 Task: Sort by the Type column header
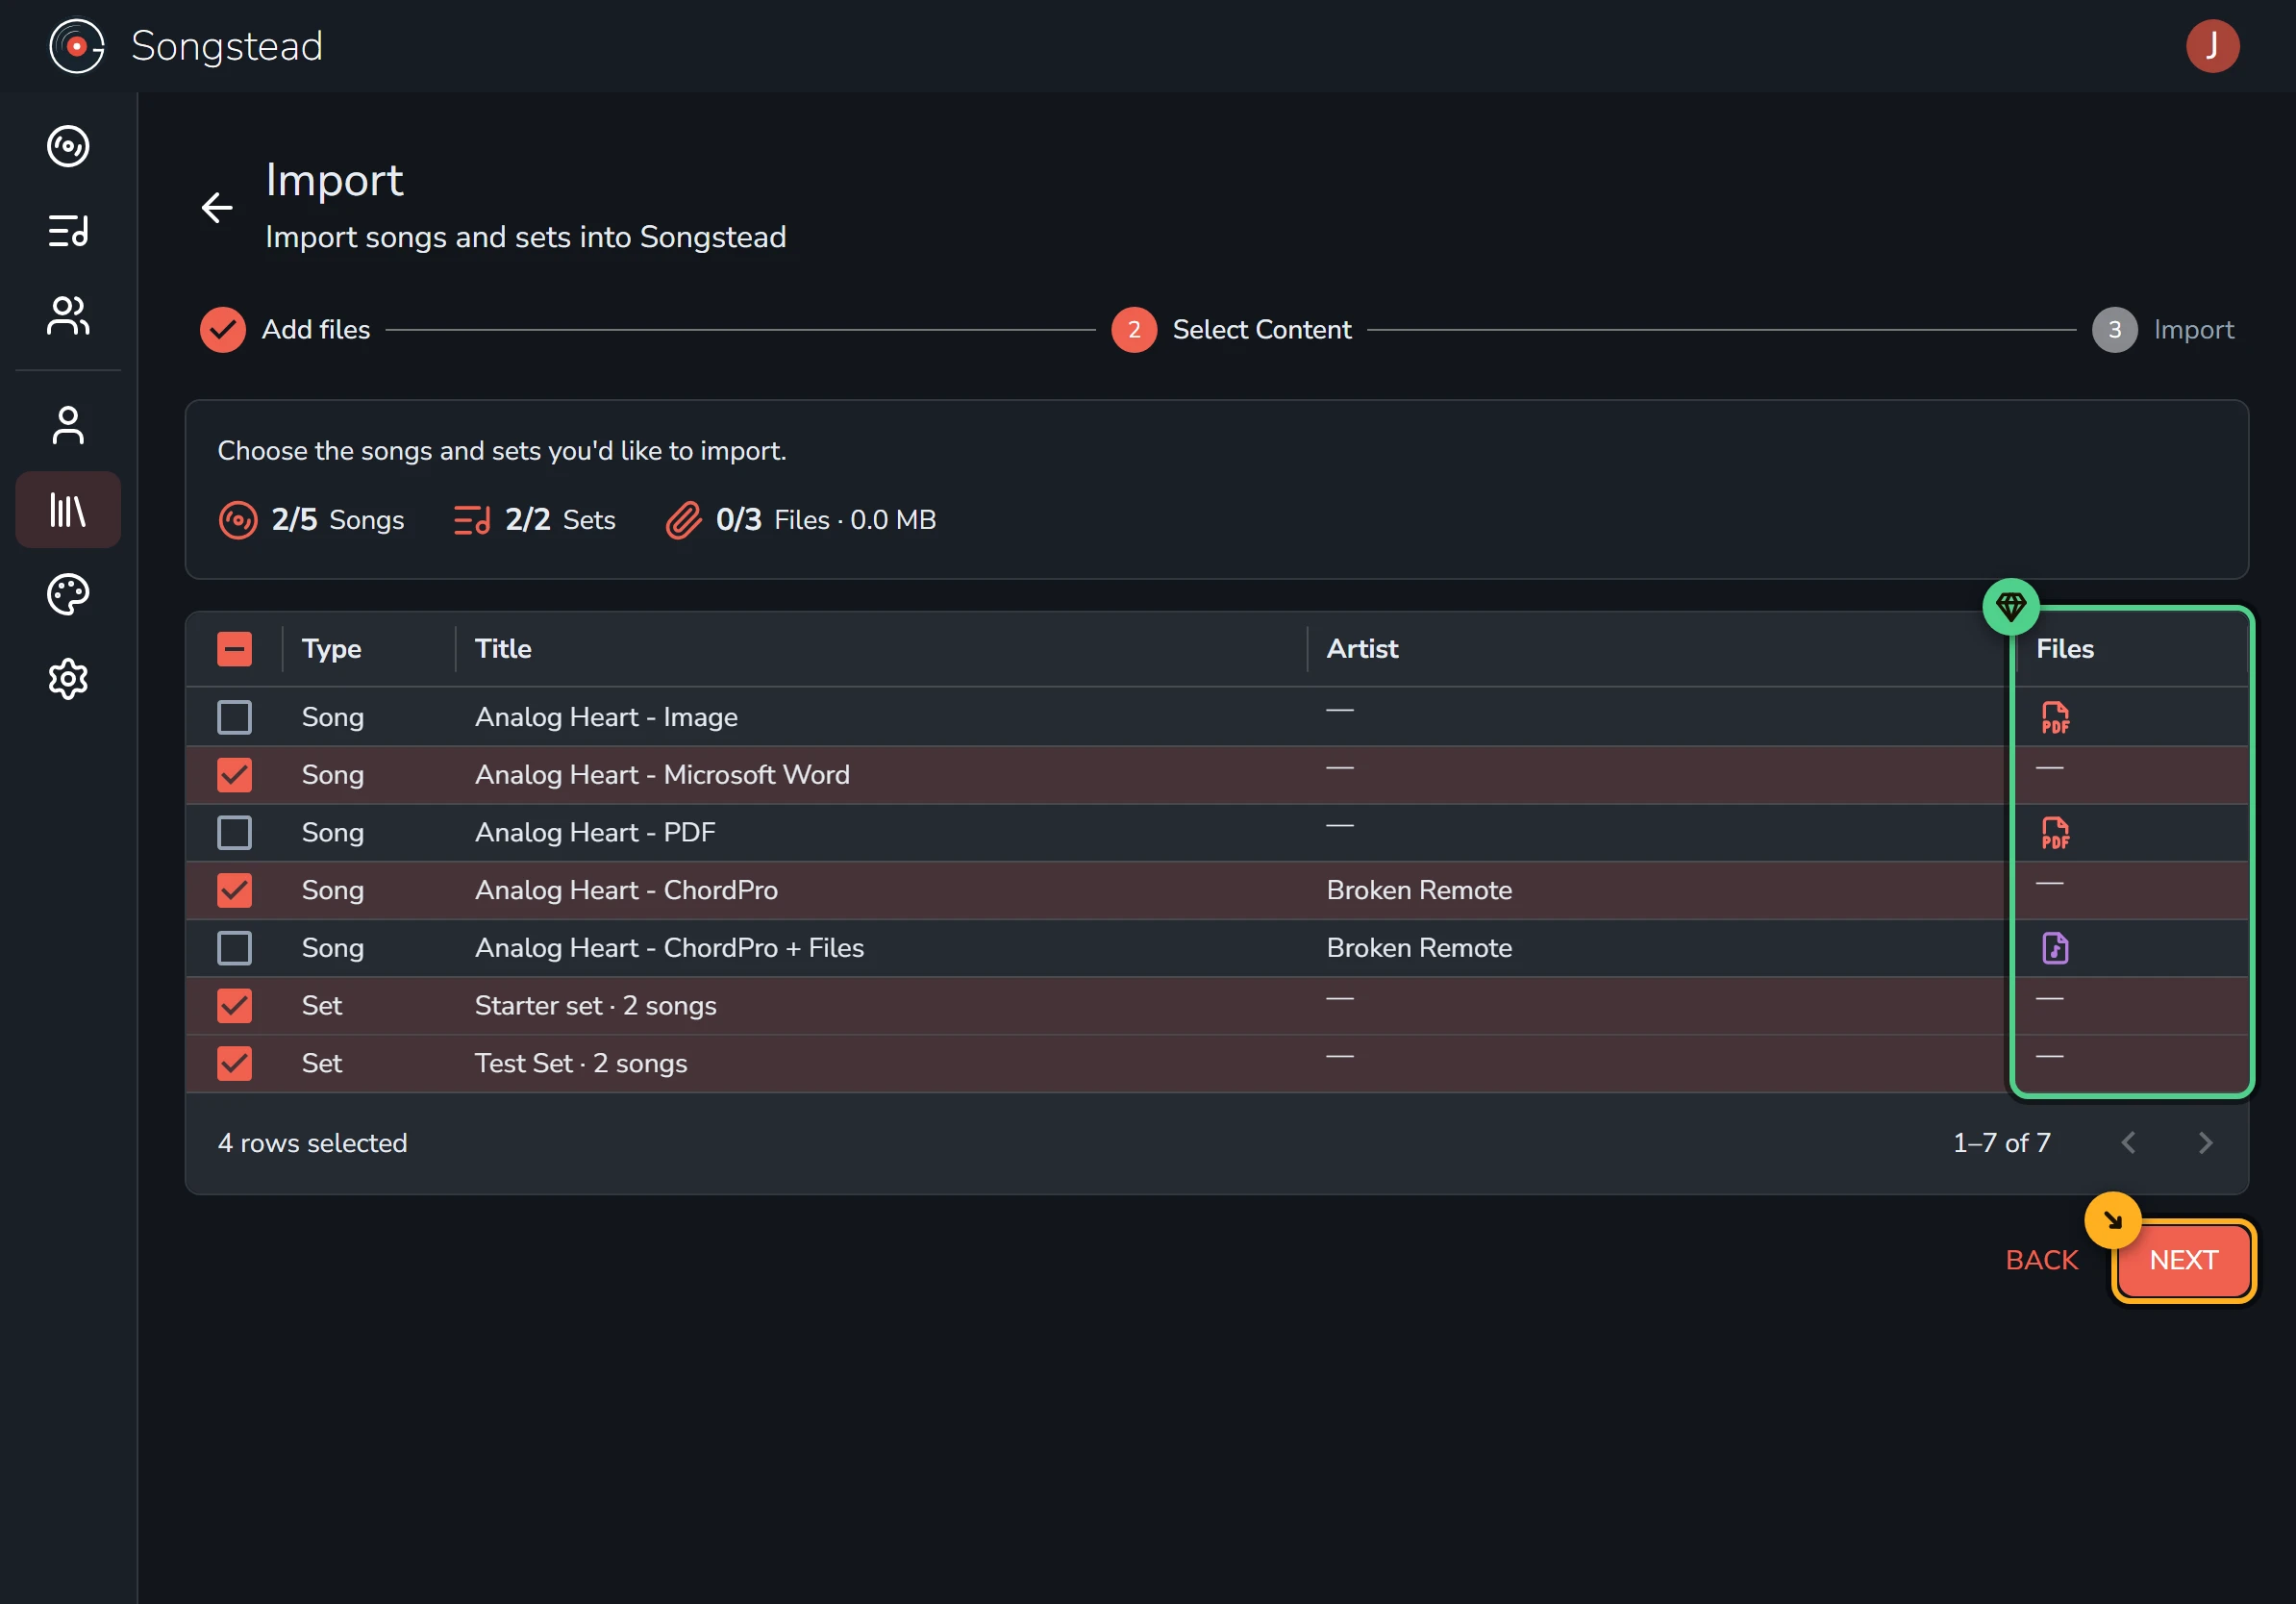coord(331,649)
